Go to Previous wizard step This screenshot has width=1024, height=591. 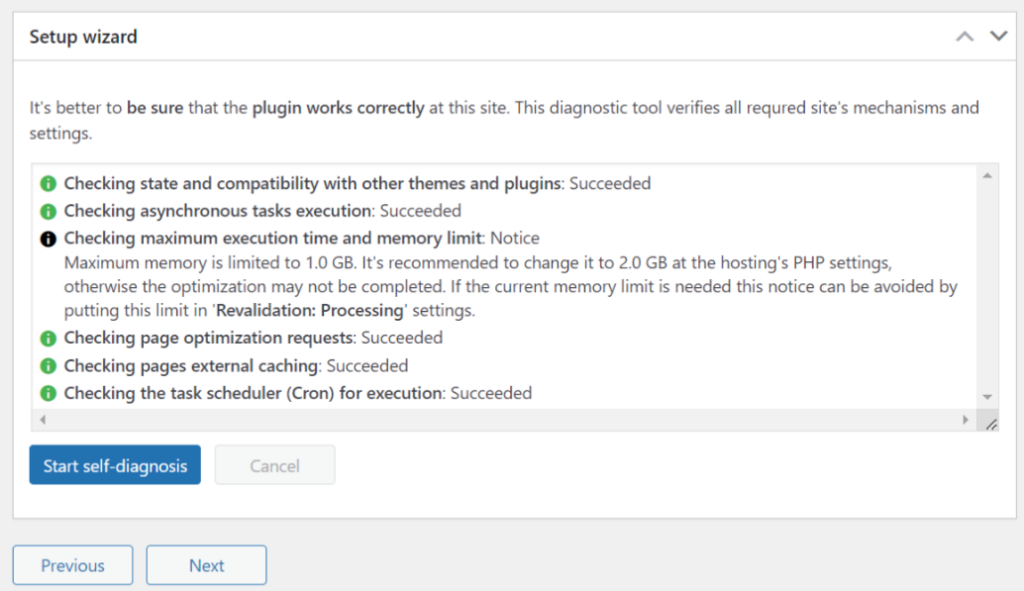click(x=73, y=565)
